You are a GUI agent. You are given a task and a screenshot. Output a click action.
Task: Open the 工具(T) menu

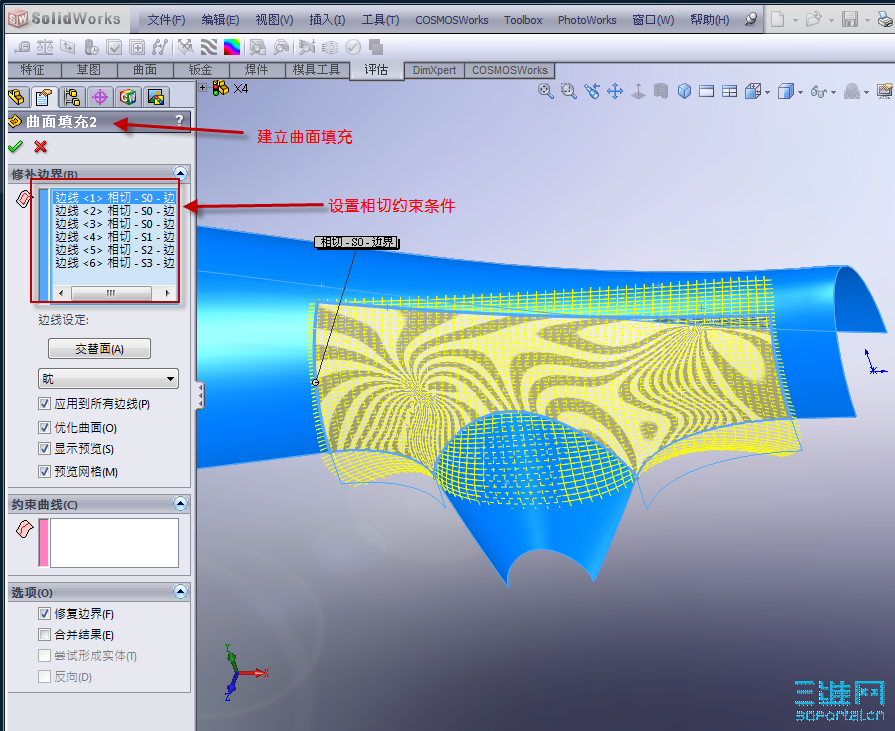(x=380, y=20)
